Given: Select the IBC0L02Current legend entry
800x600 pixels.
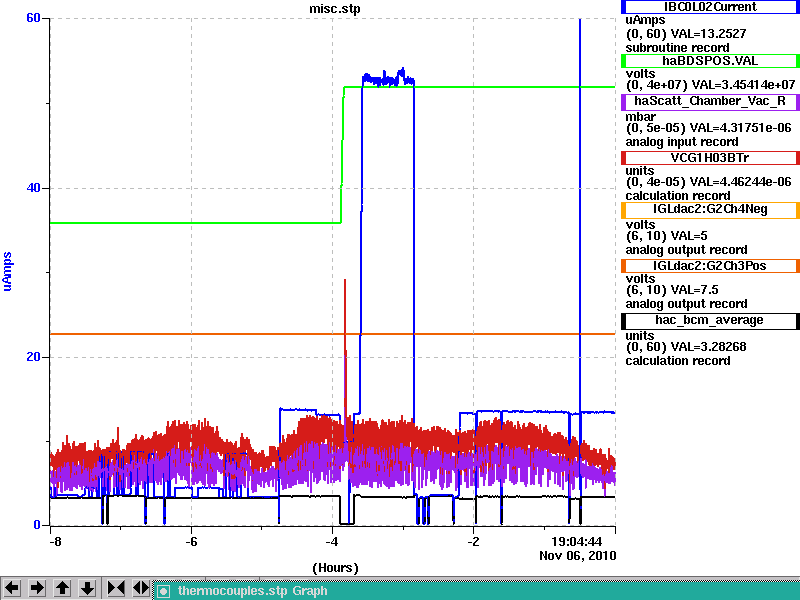Looking at the screenshot, I should (710, 7).
